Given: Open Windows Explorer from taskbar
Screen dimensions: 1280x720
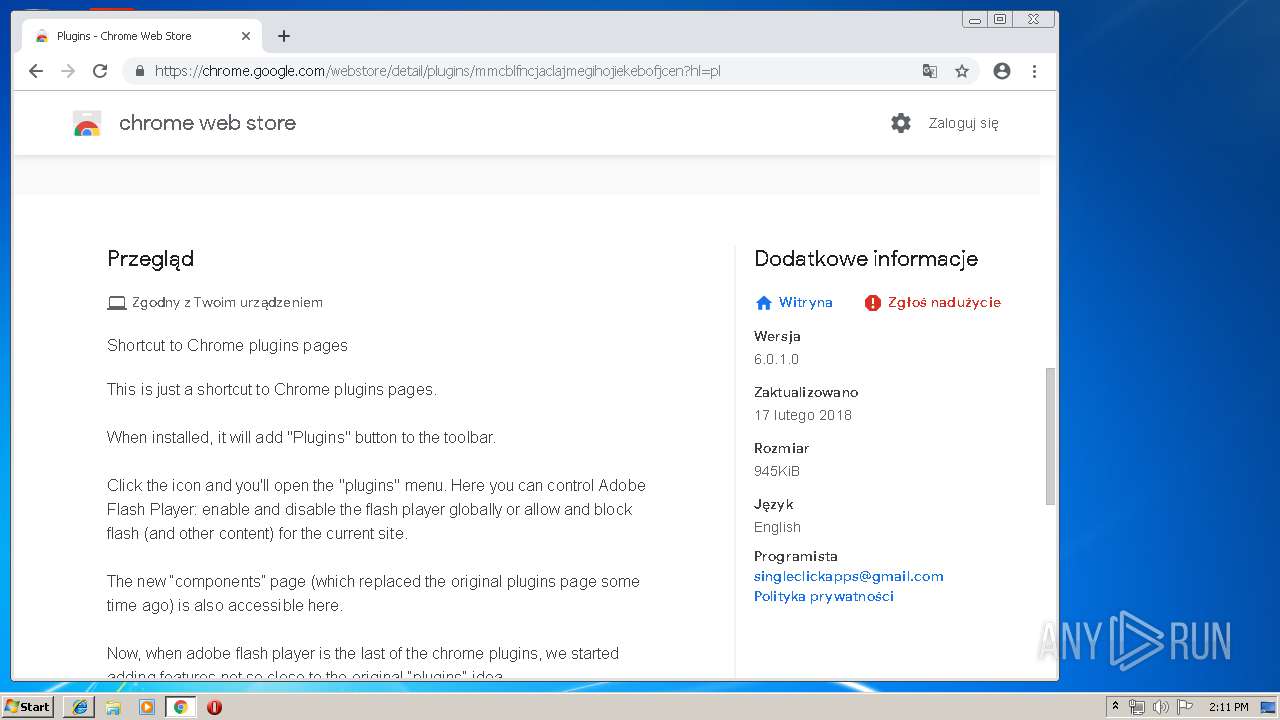Looking at the screenshot, I should coord(113,707).
